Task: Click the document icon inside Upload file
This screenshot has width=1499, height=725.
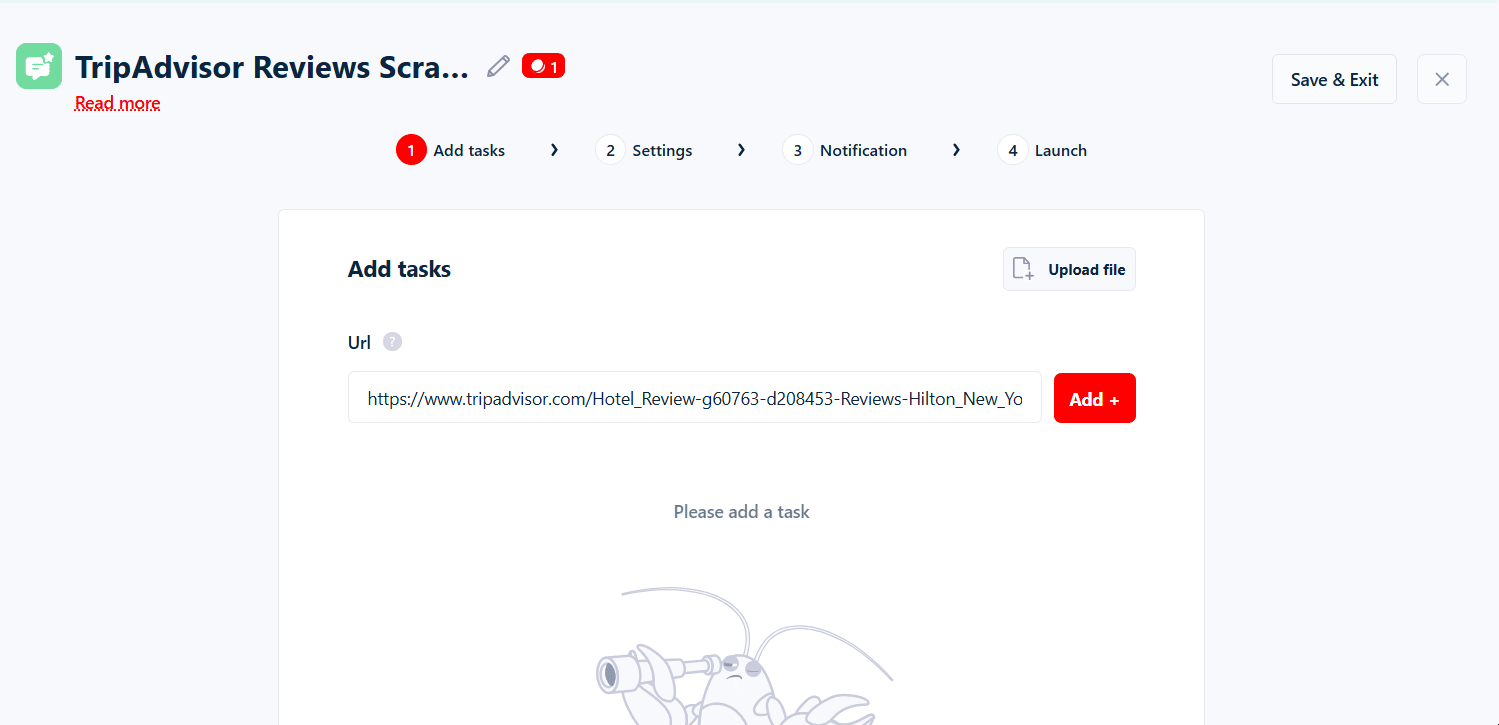Action: point(1022,268)
